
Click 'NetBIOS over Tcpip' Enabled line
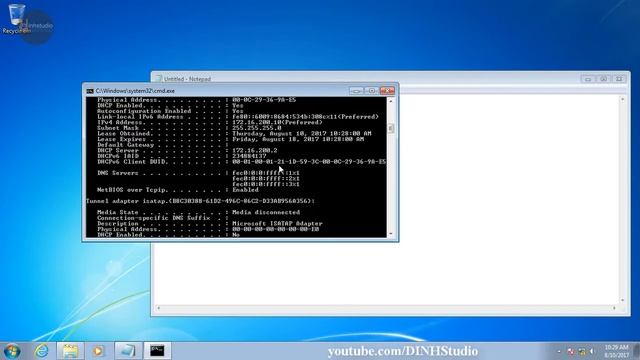pyautogui.click(x=178, y=190)
